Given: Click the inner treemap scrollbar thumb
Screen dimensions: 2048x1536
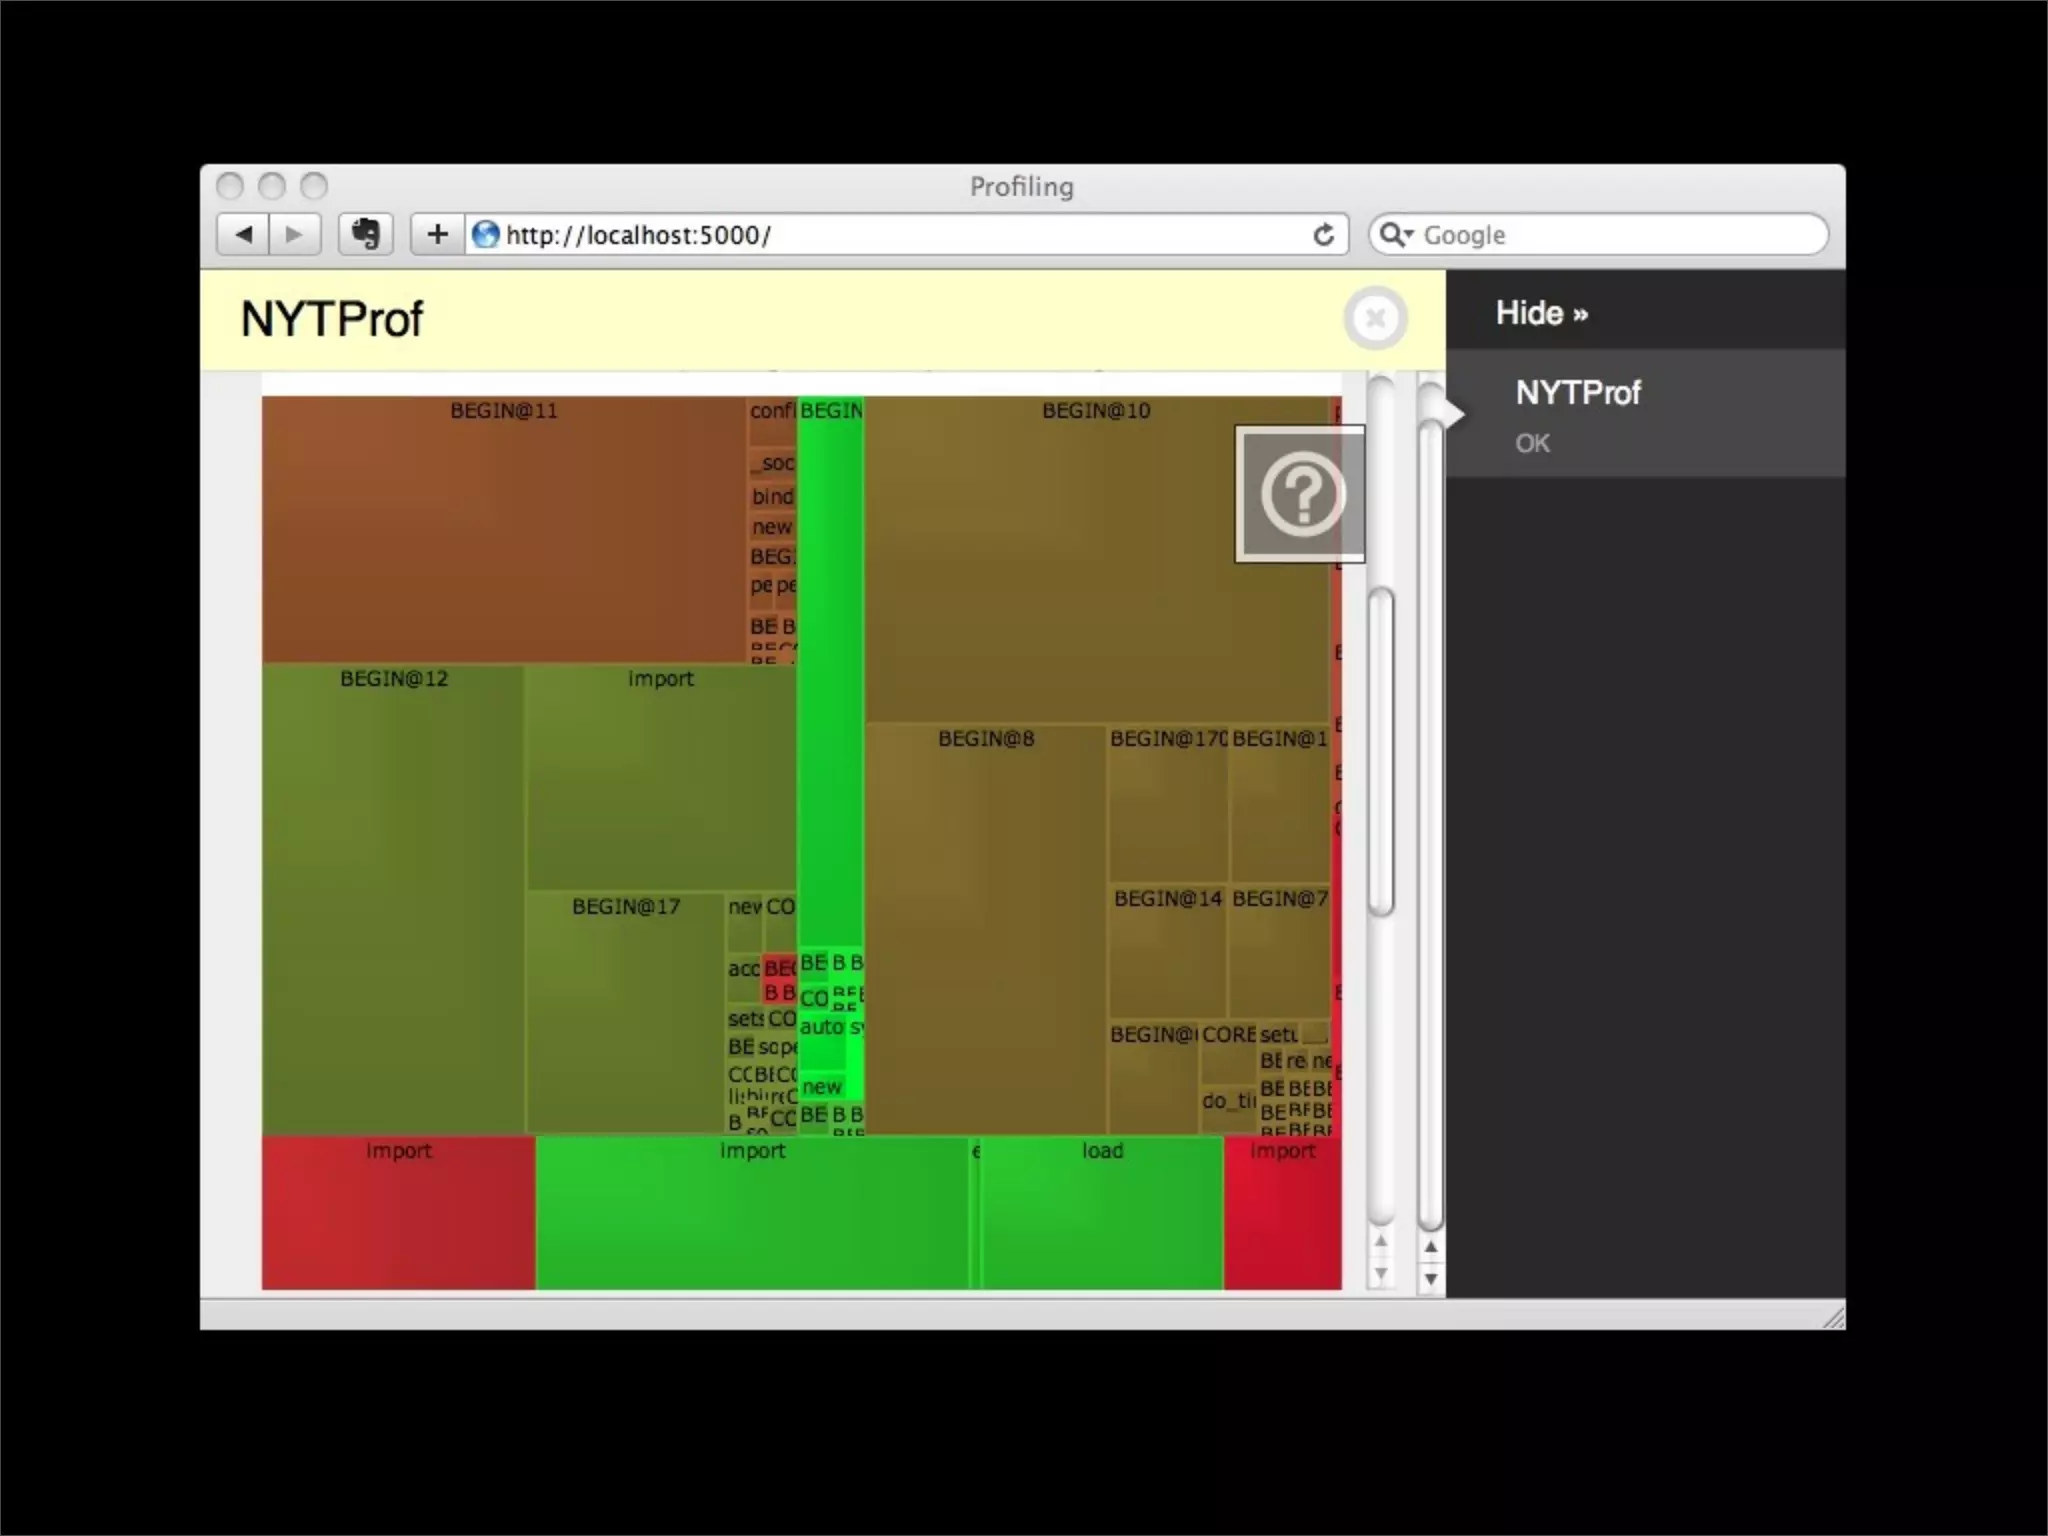Looking at the screenshot, I should [1381, 750].
